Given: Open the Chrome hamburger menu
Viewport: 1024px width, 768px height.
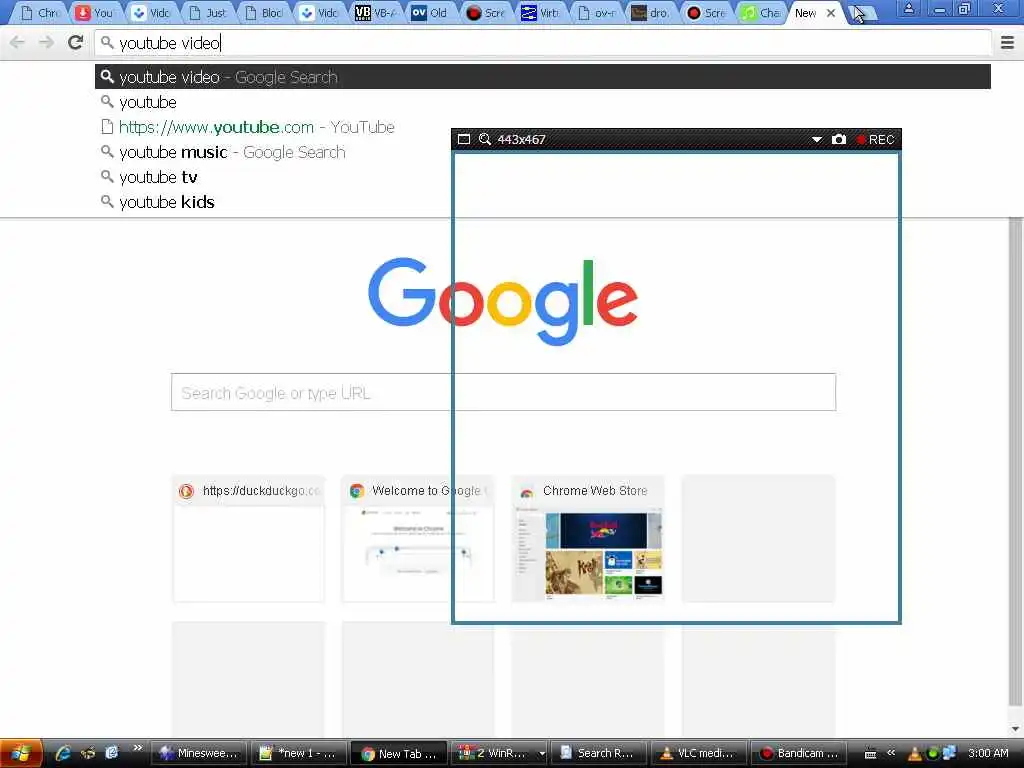Looking at the screenshot, I should 1007,43.
